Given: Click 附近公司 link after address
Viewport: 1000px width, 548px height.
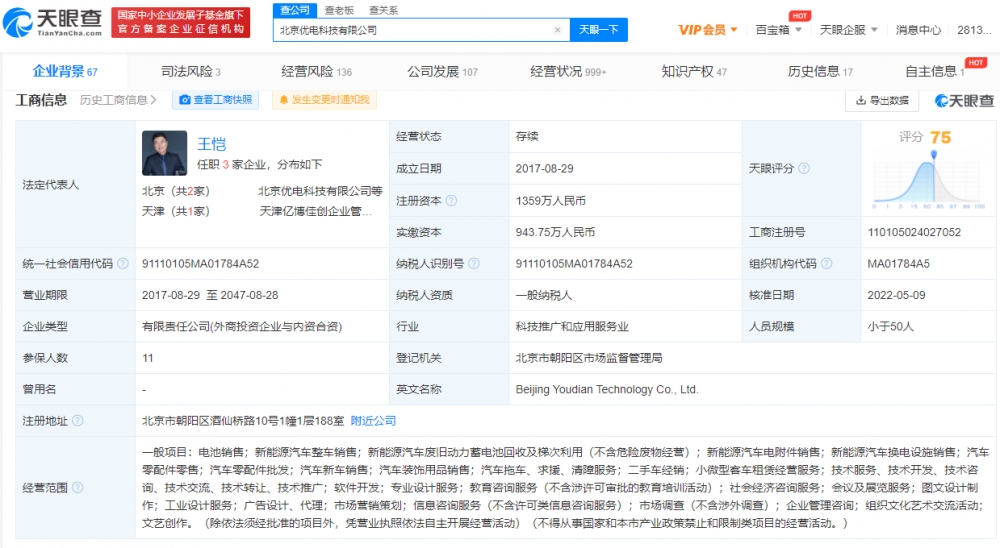Looking at the screenshot, I should pos(373,420).
